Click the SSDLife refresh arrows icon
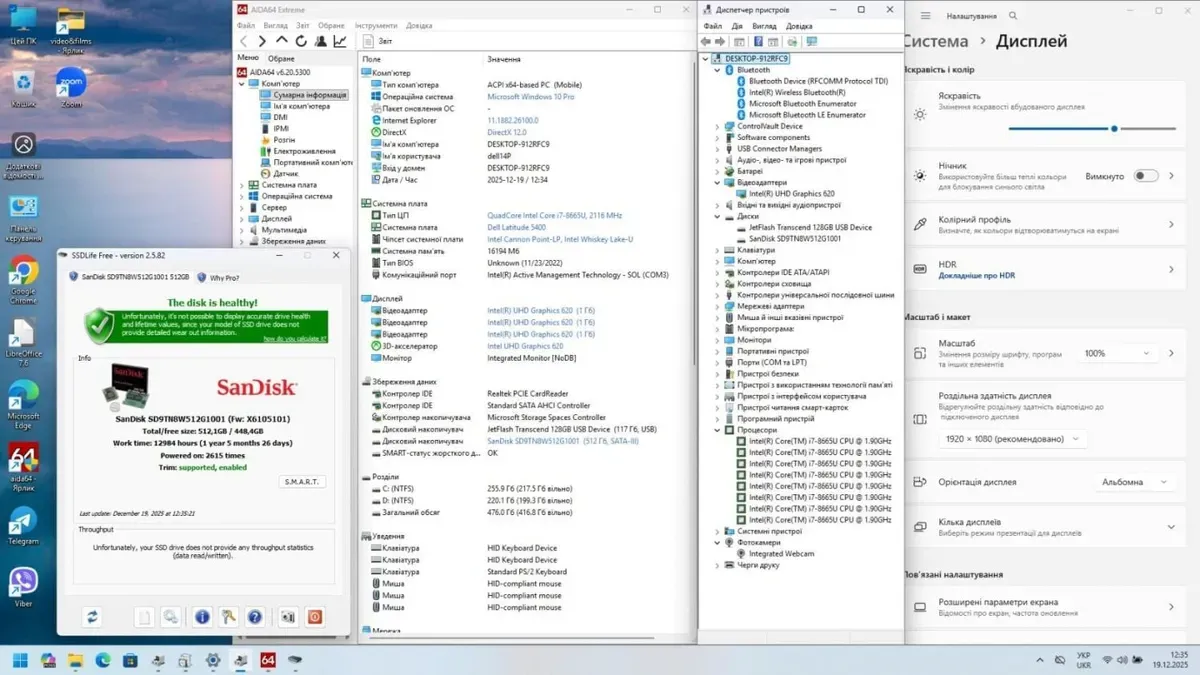1200x675 pixels. click(92, 617)
